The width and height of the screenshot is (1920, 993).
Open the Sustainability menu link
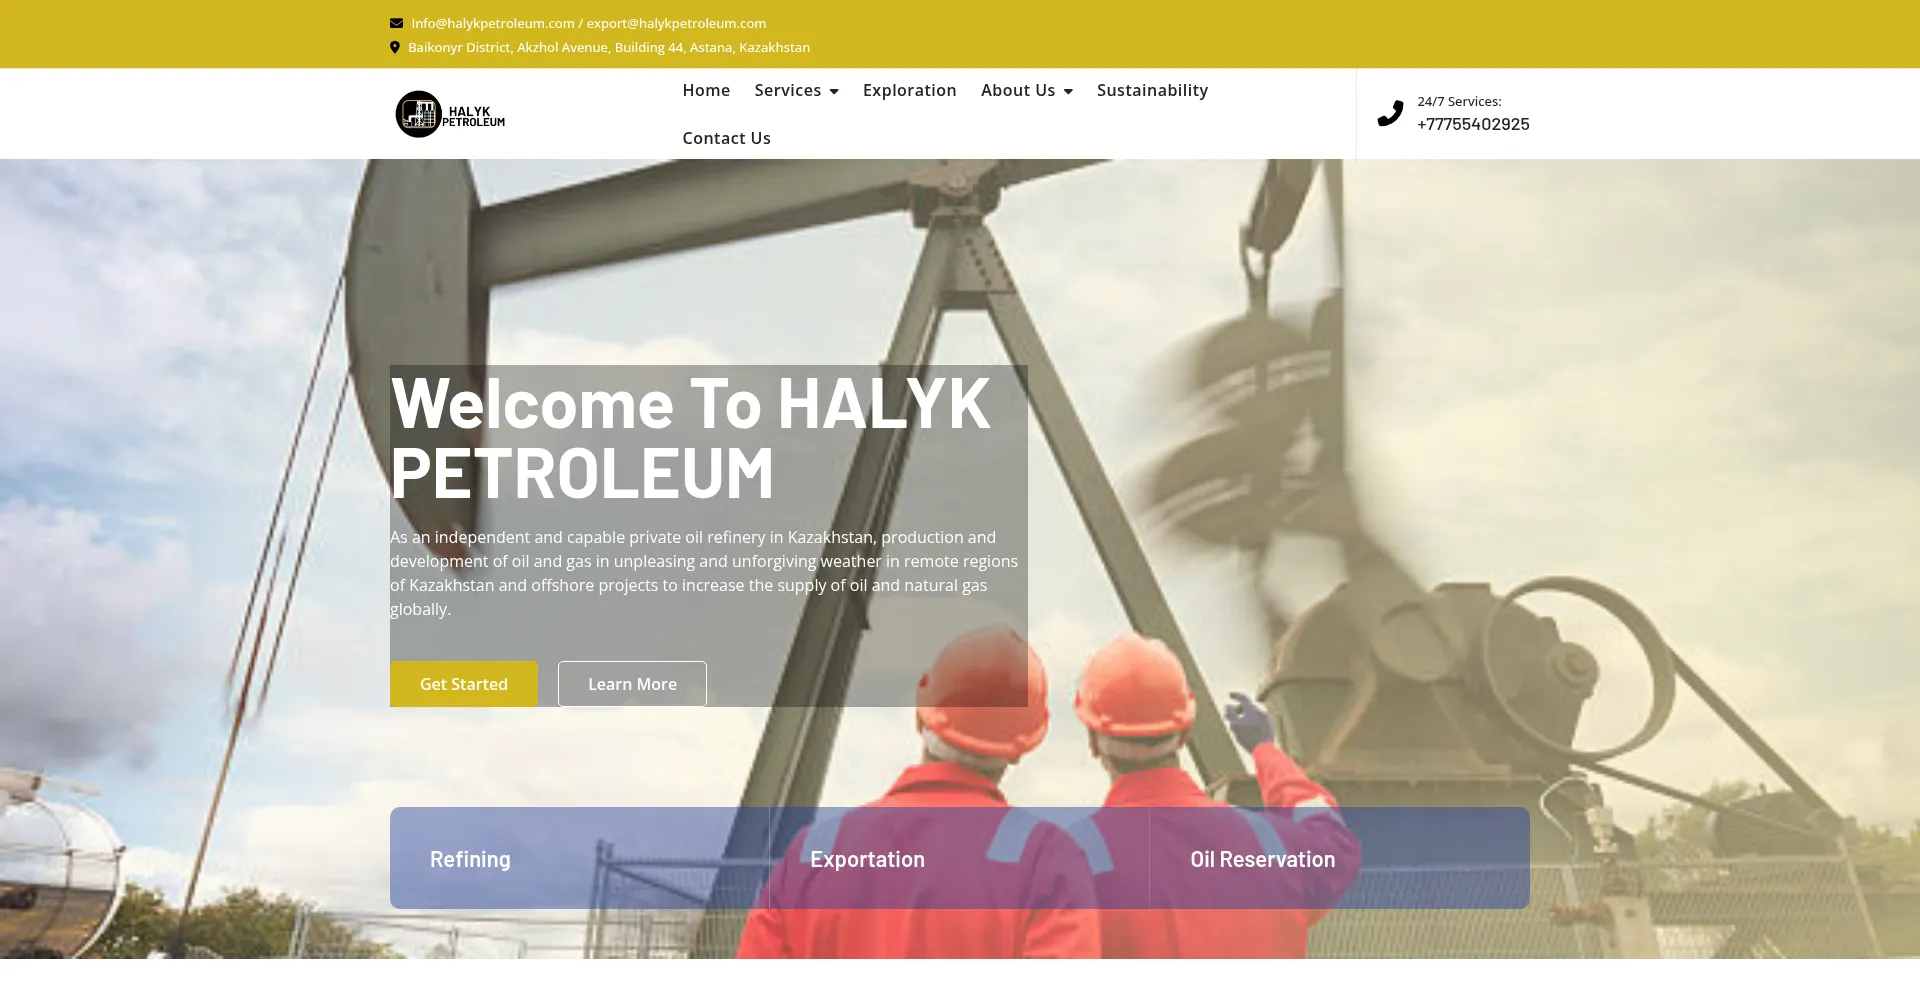click(1152, 90)
